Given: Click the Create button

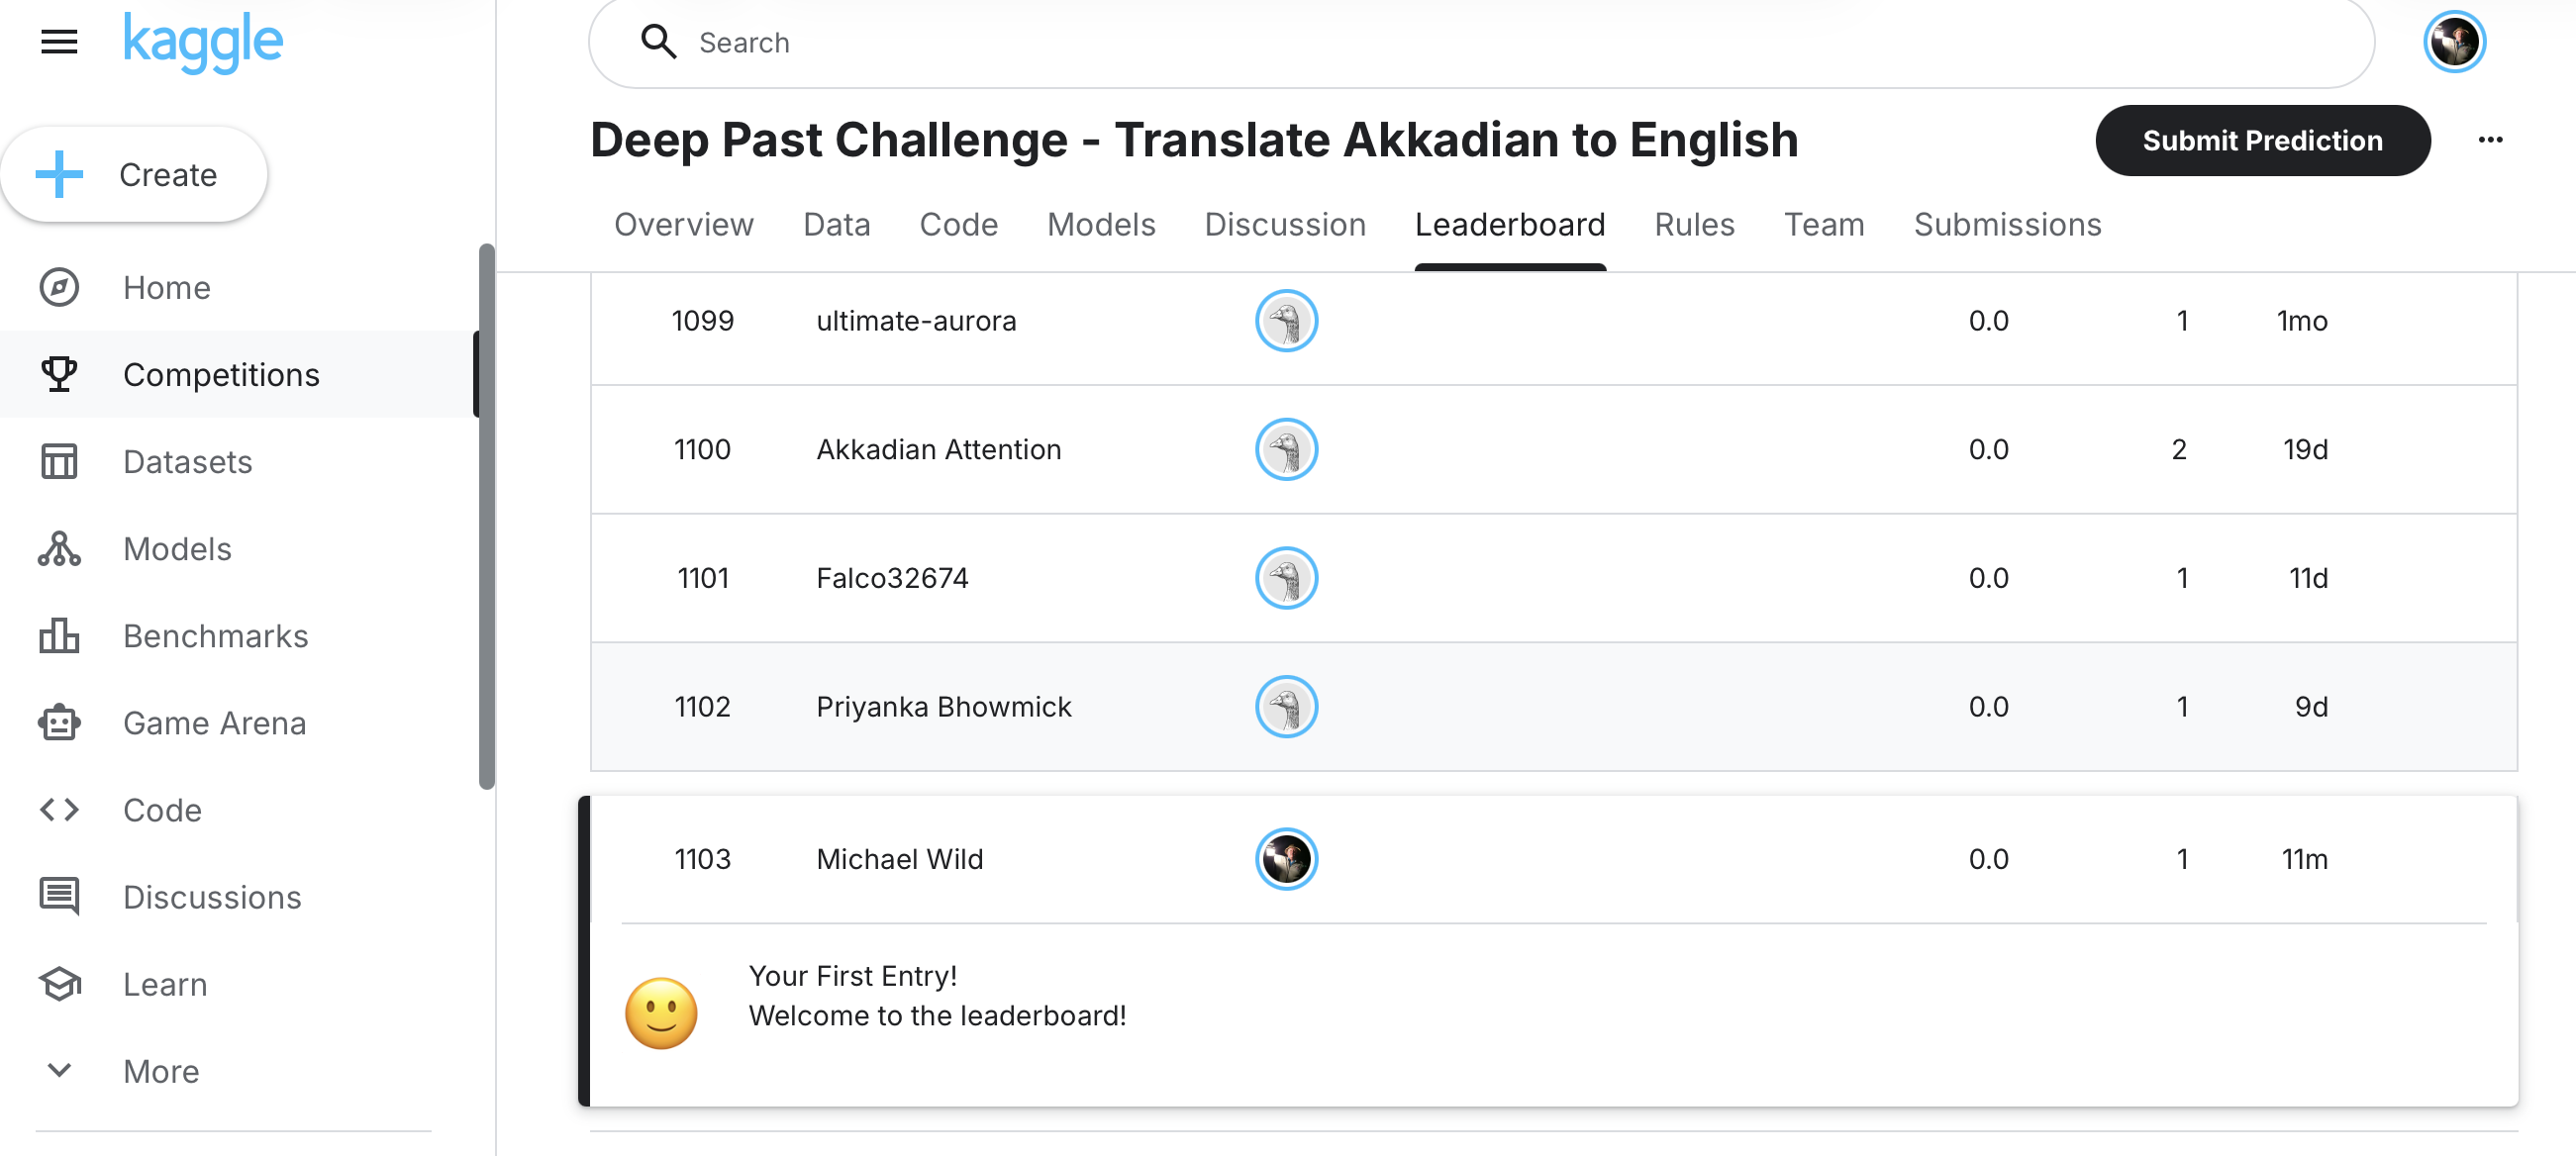Looking at the screenshot, I should point(134,174).
